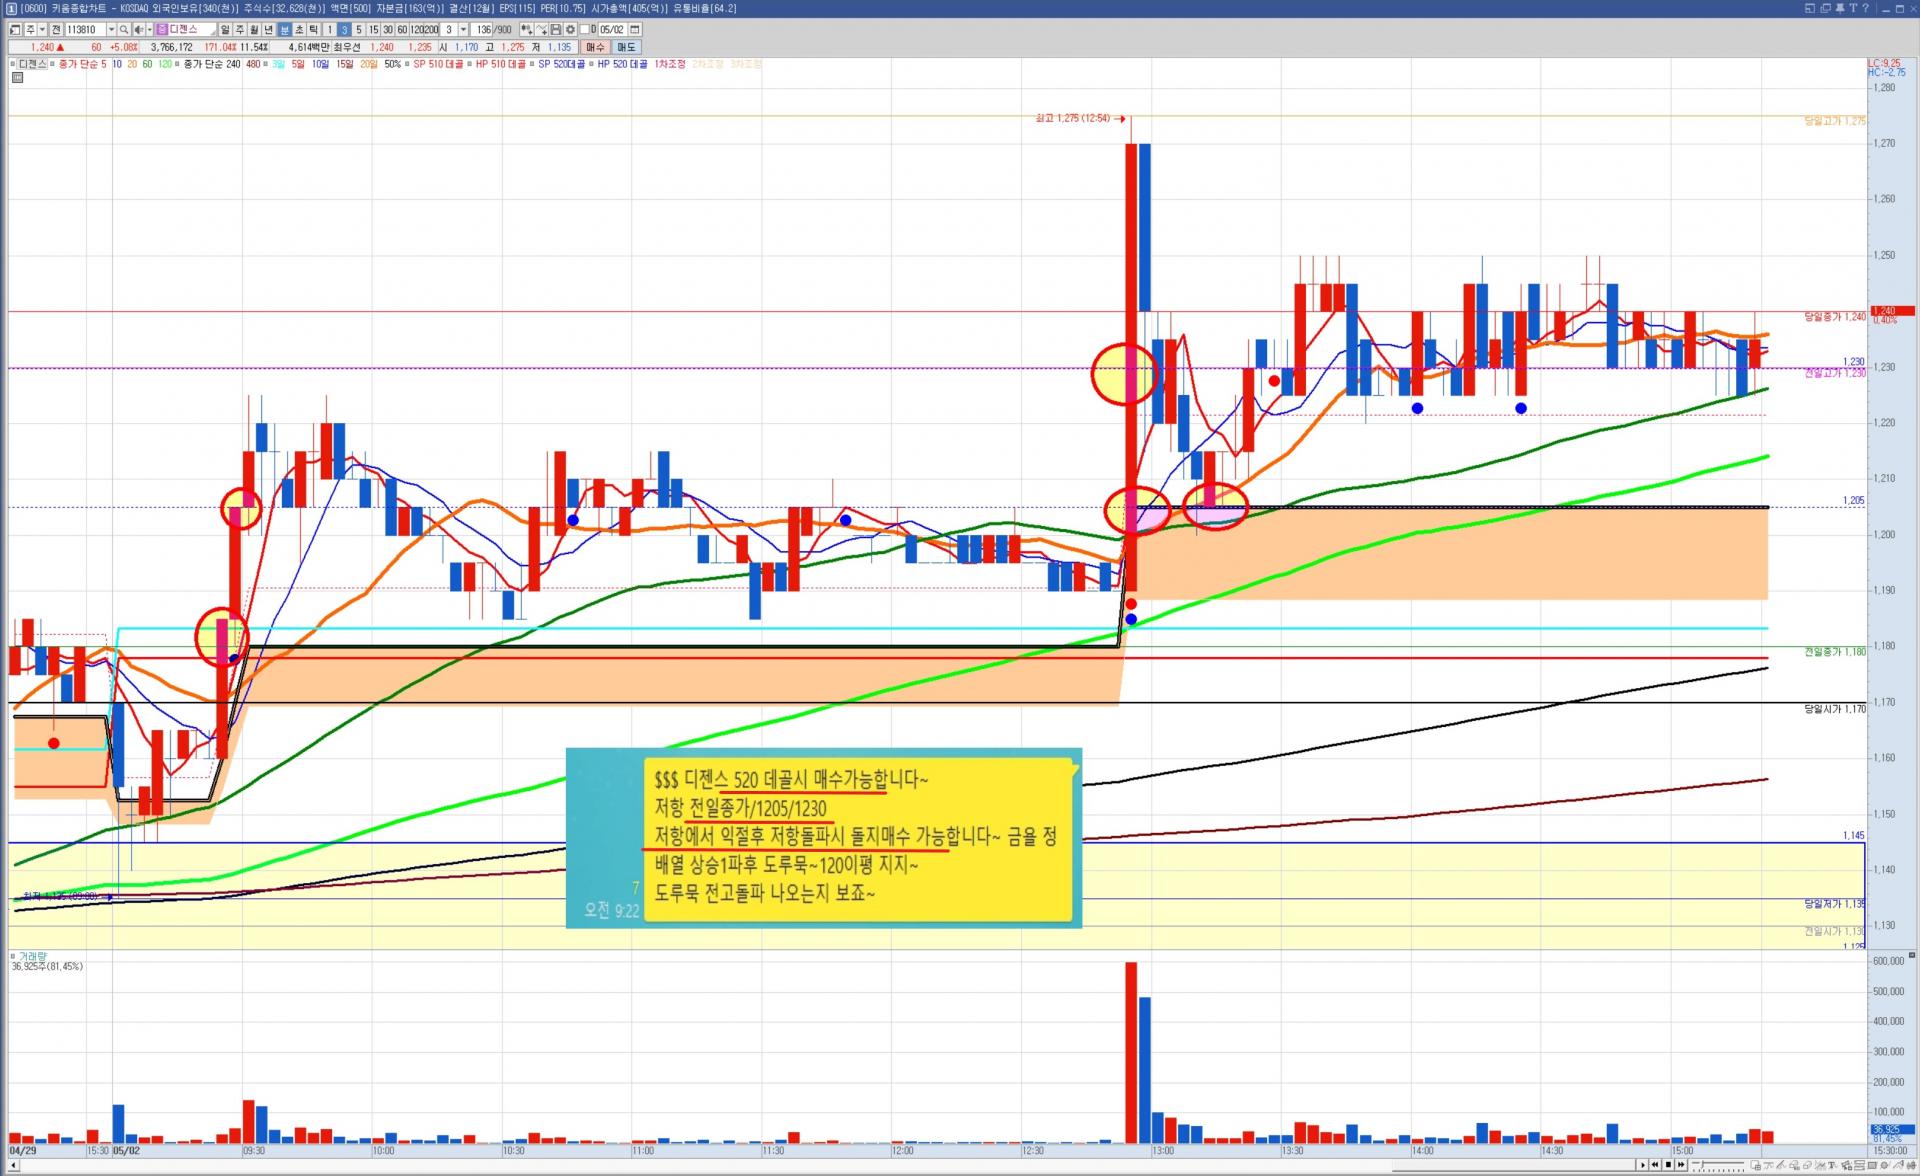Toggle 종가 단순 240 indicator marker

click(x=177, y=64)
